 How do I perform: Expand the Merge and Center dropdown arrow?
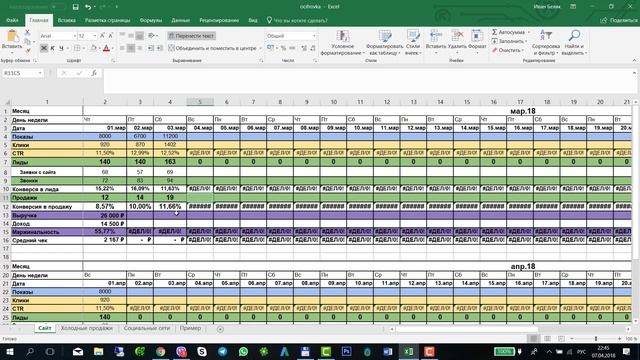(x=260, y=48)
